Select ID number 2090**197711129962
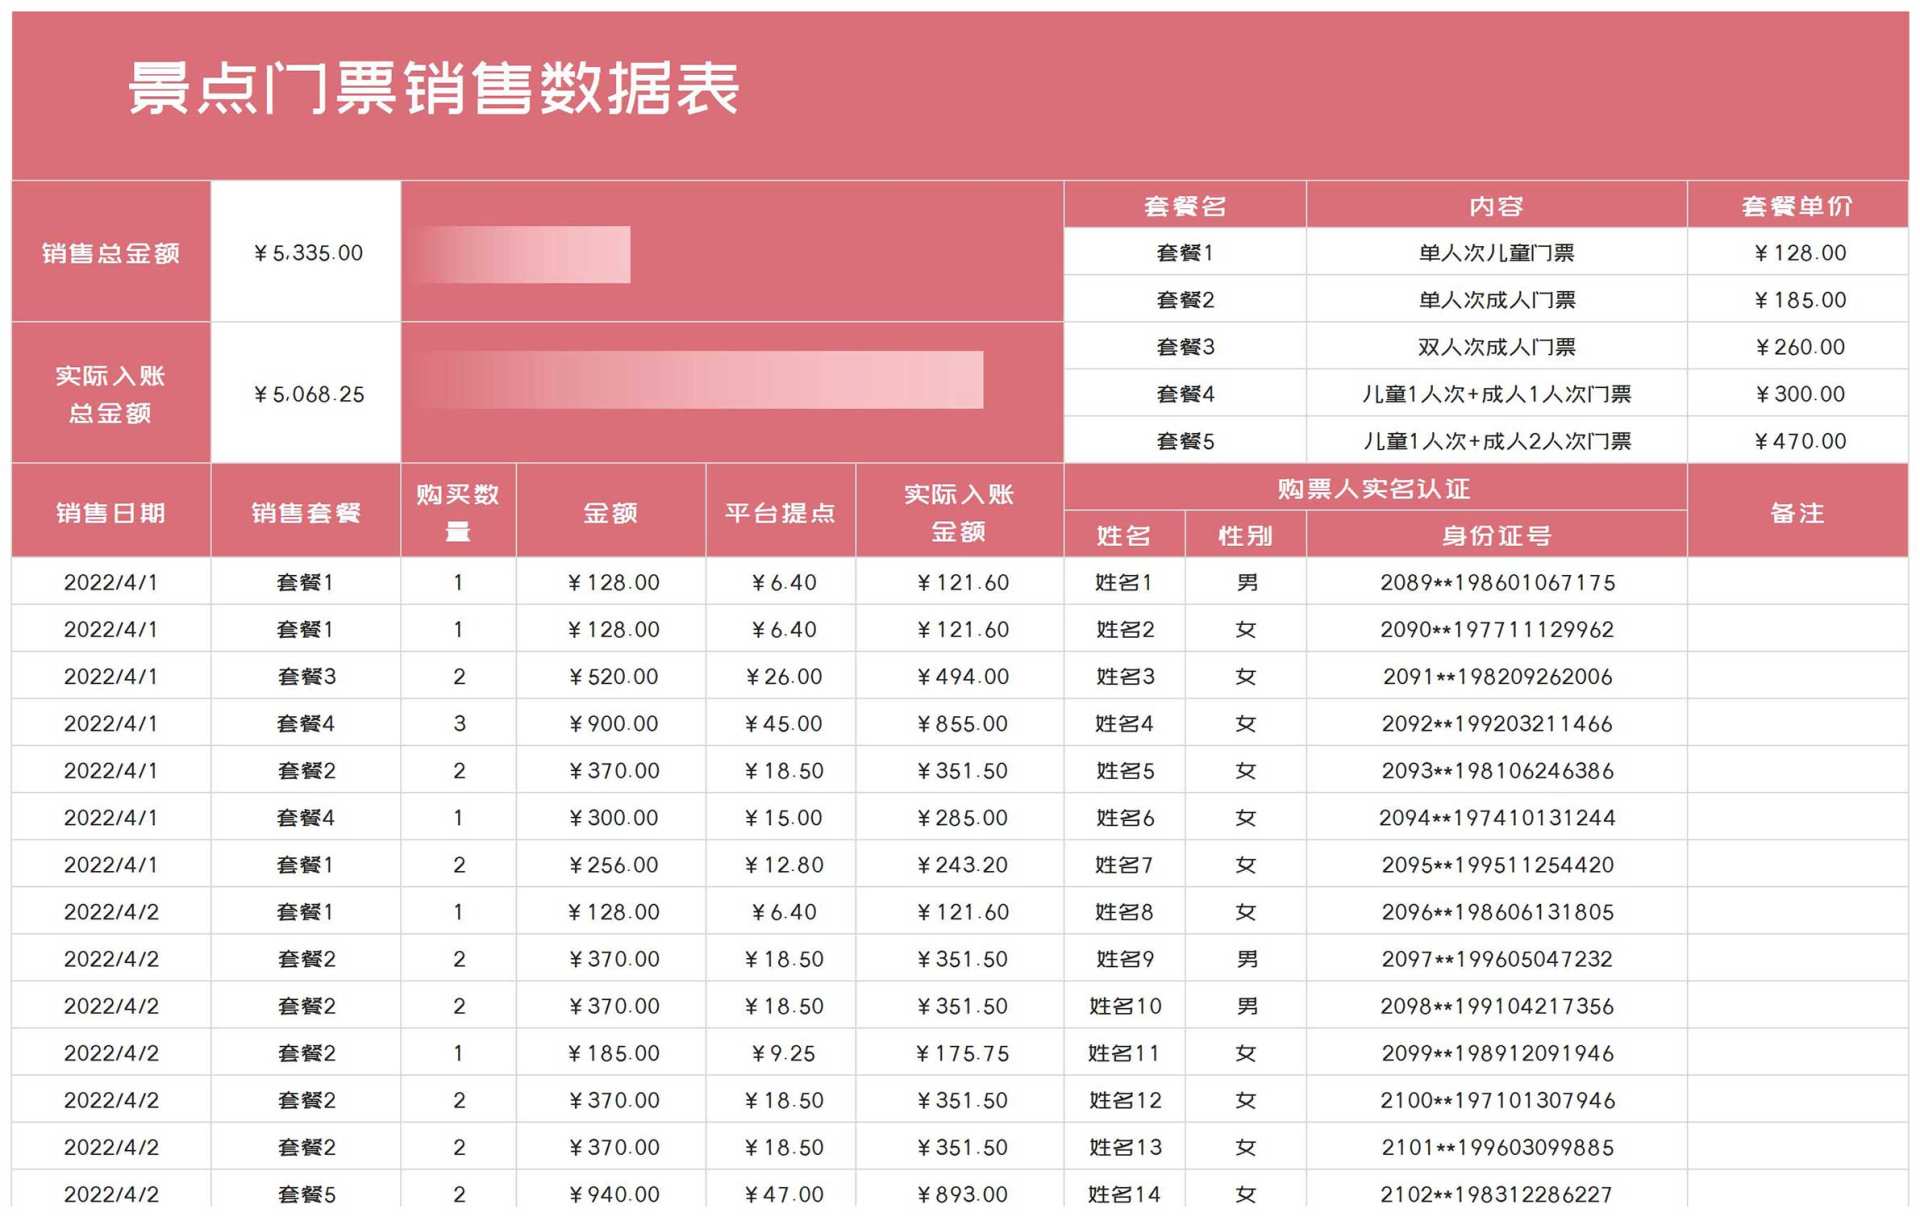This screenshot has width=1920, height=1217. 1497,628
